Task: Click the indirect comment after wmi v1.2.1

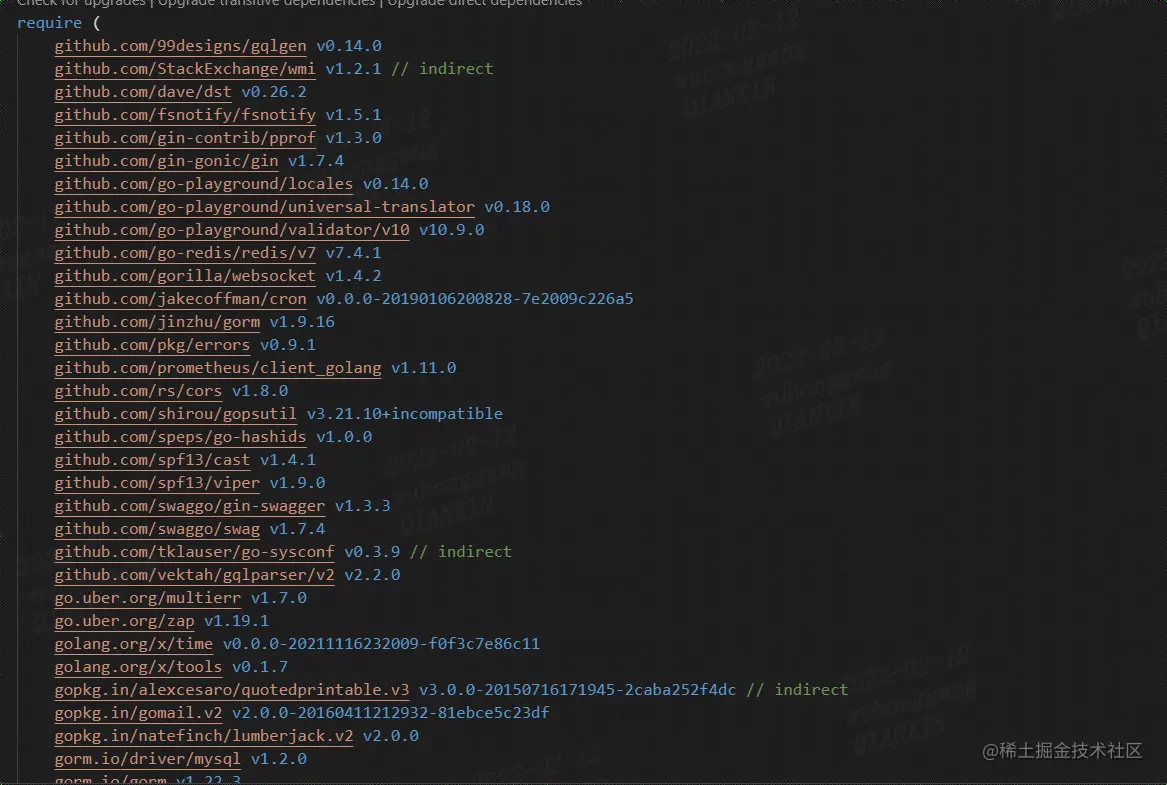Action: 442,69
